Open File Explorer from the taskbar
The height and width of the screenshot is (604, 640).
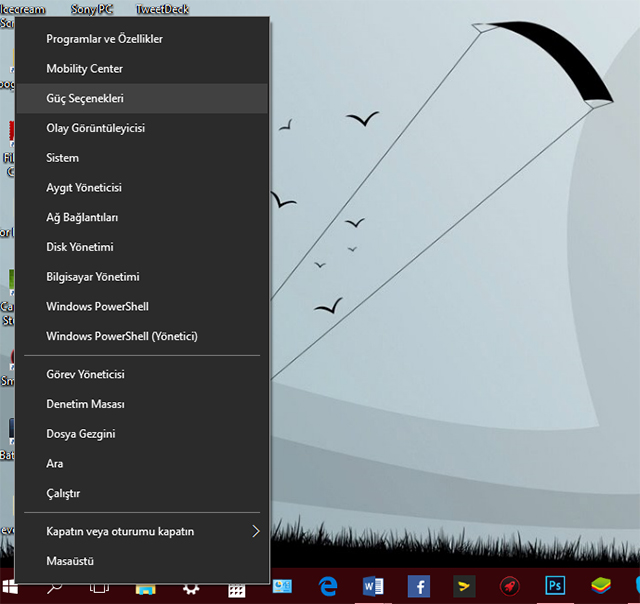145,589
